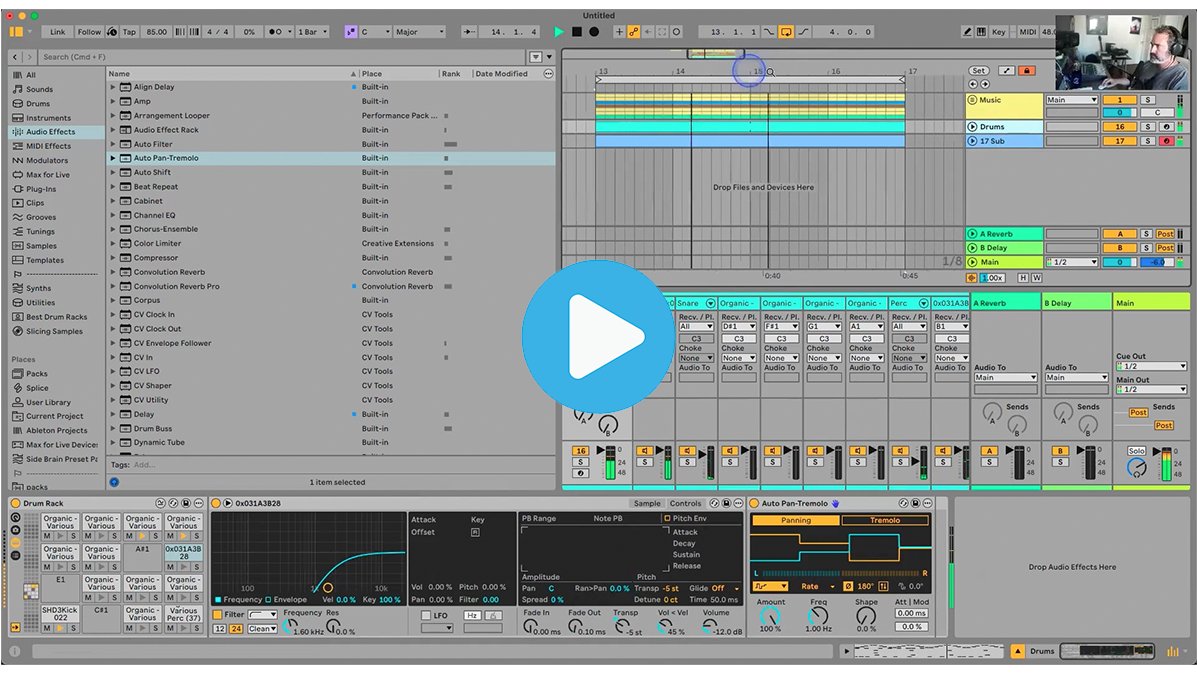Select Audio Effects in the browser
Image resolution: width=1197 pixels, height=673 pixels.
click(50, 132)
